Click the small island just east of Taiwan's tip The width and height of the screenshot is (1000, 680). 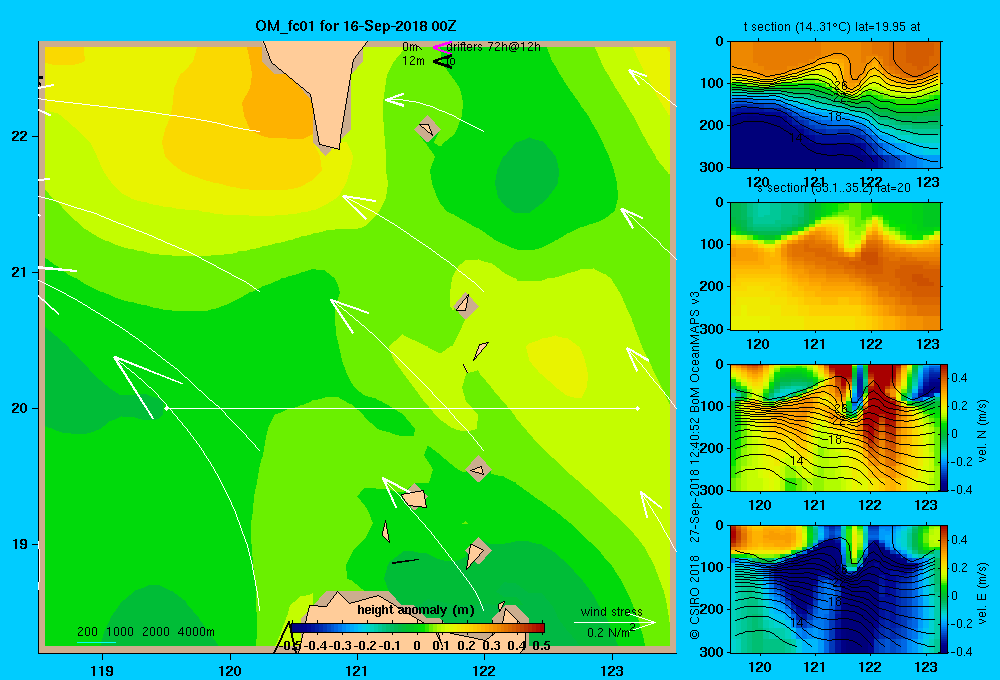(x=427, y=129)
